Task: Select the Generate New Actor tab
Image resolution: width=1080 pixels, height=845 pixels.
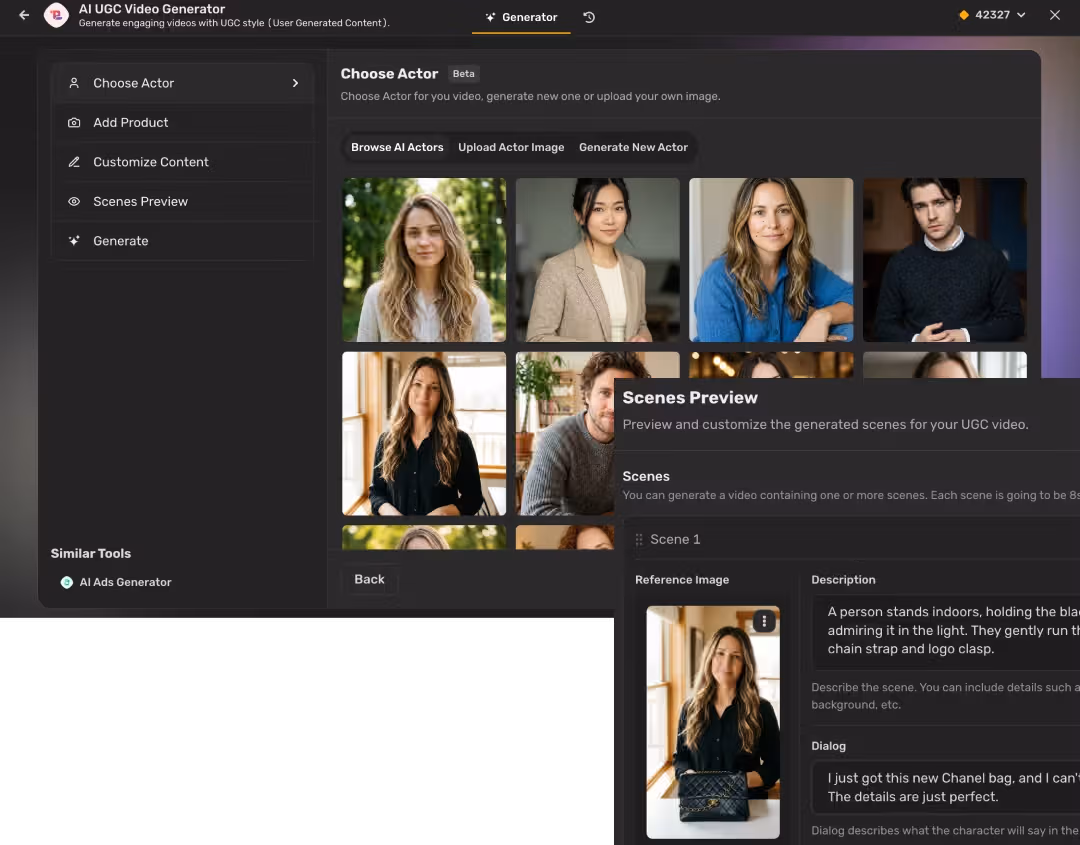Action: click(633, 147)
